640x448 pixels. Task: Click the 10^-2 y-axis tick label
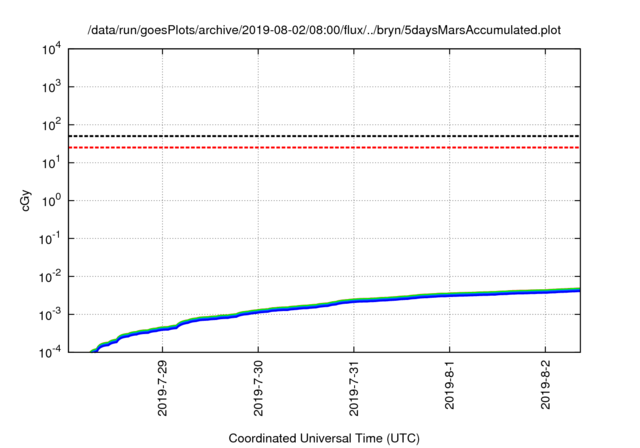pos(50,277)
